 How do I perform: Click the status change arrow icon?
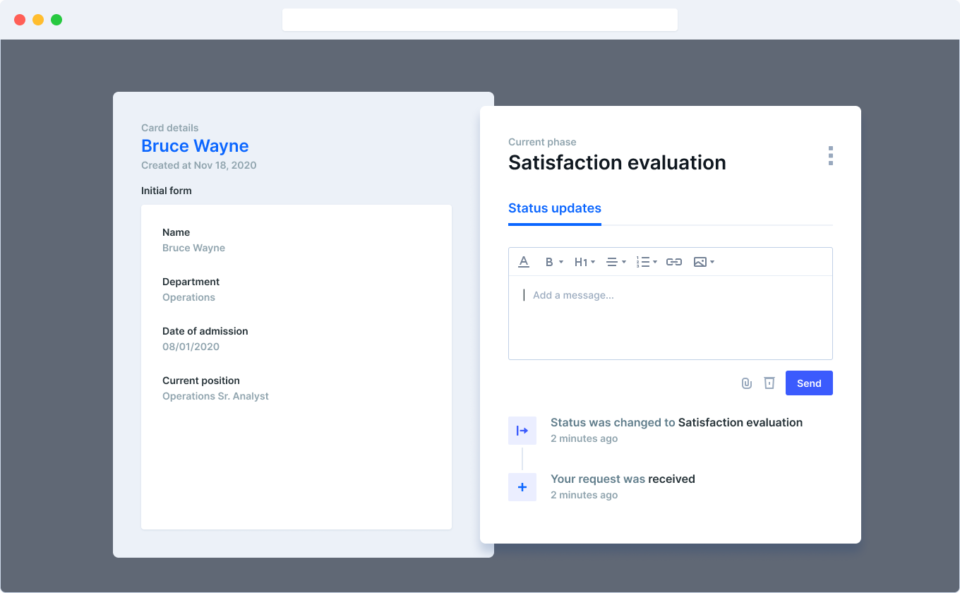point(522,430)
